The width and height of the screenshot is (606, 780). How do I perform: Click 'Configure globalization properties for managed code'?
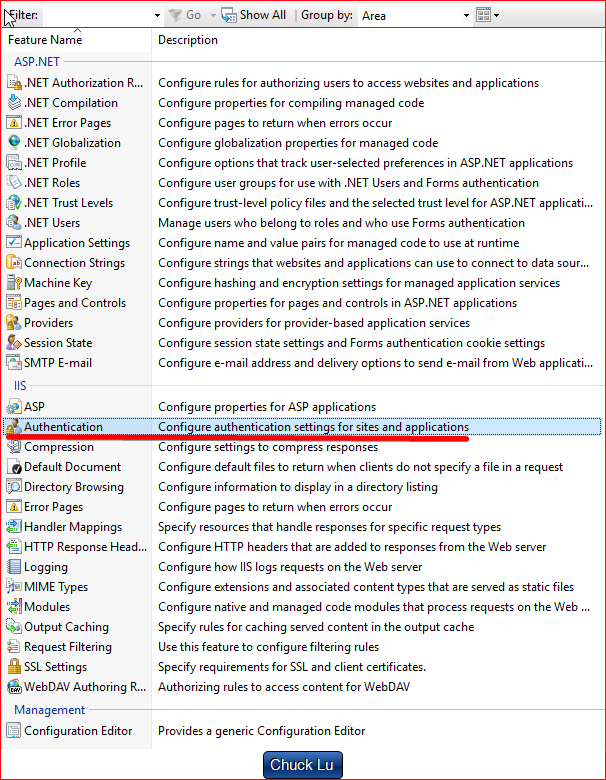click(298, 143)
